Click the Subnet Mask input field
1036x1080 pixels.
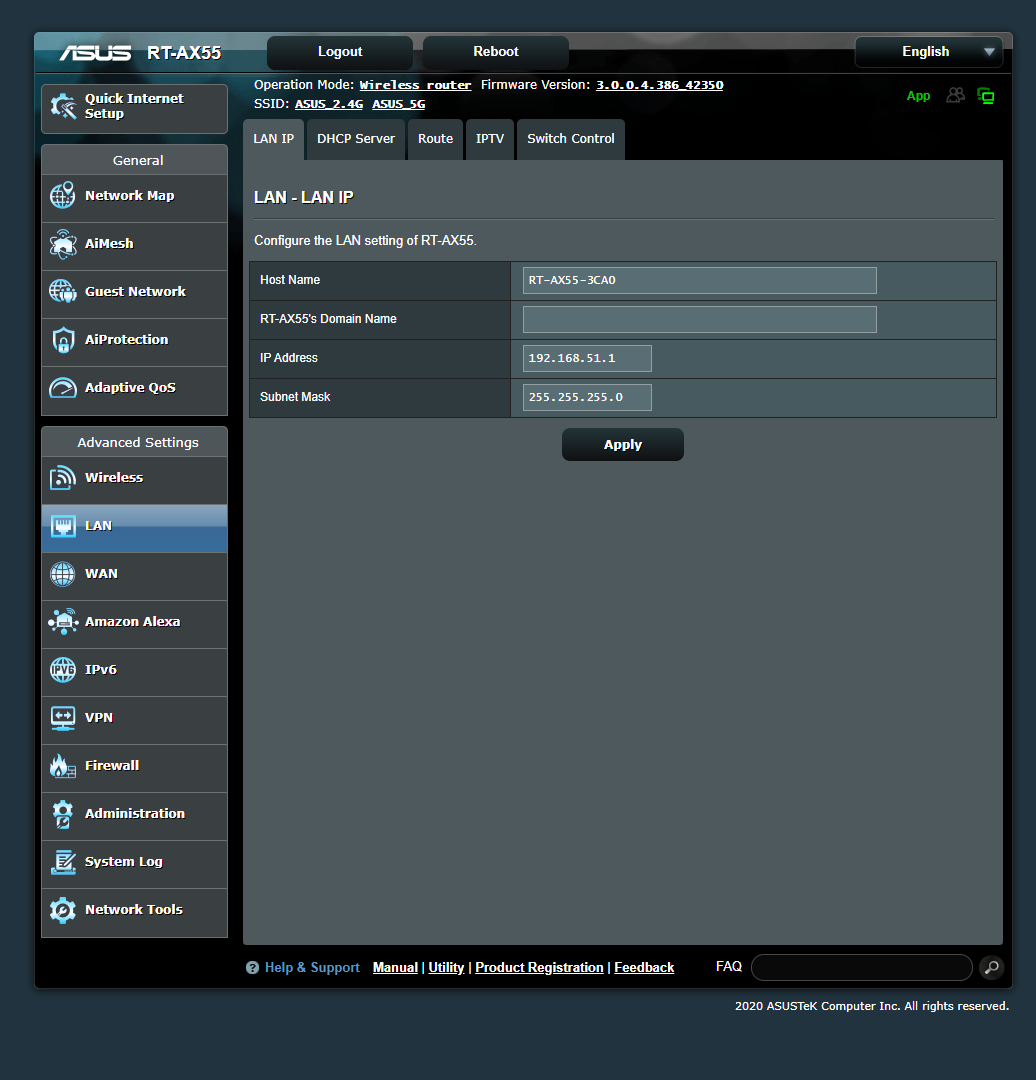587,397
